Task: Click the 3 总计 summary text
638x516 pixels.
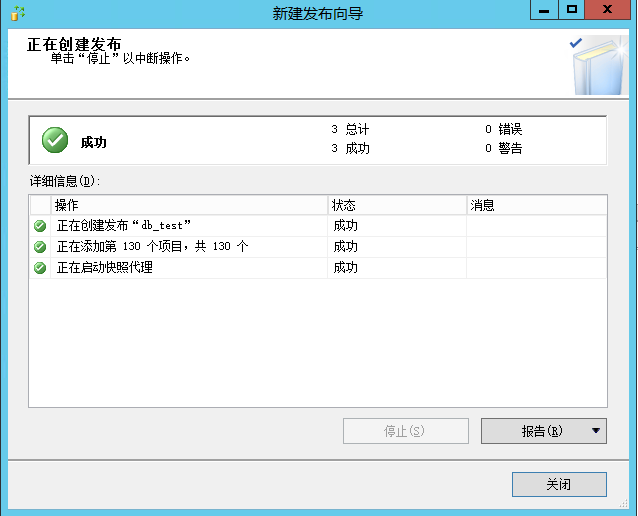Action: [350, 129]
